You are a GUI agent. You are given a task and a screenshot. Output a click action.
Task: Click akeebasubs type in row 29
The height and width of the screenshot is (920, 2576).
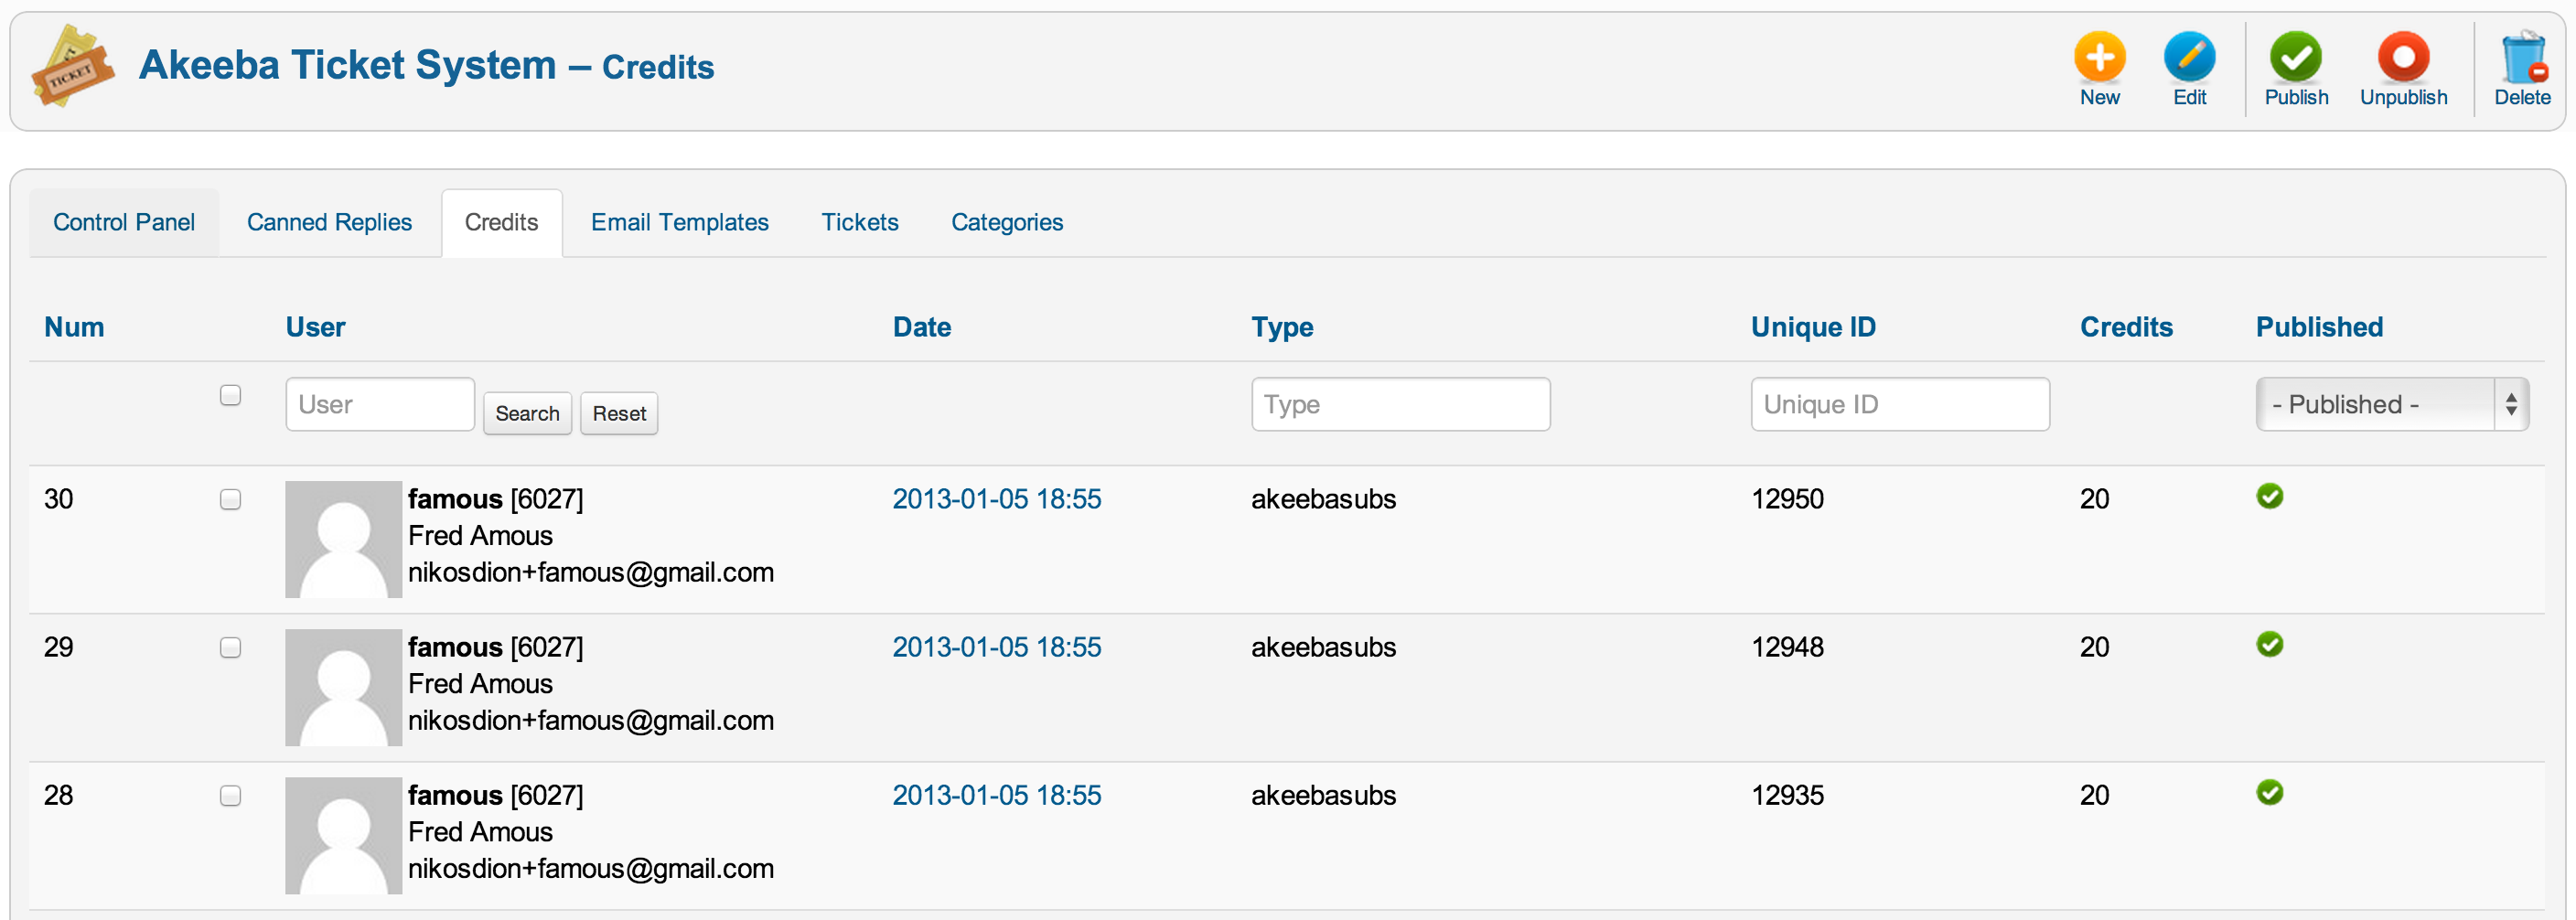1323,647
